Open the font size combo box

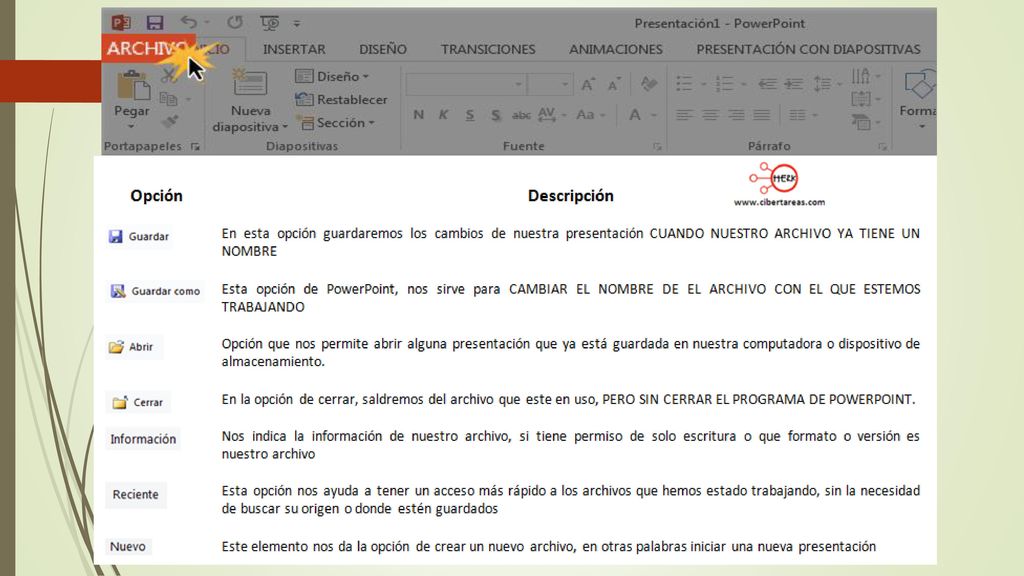(550, 84)
